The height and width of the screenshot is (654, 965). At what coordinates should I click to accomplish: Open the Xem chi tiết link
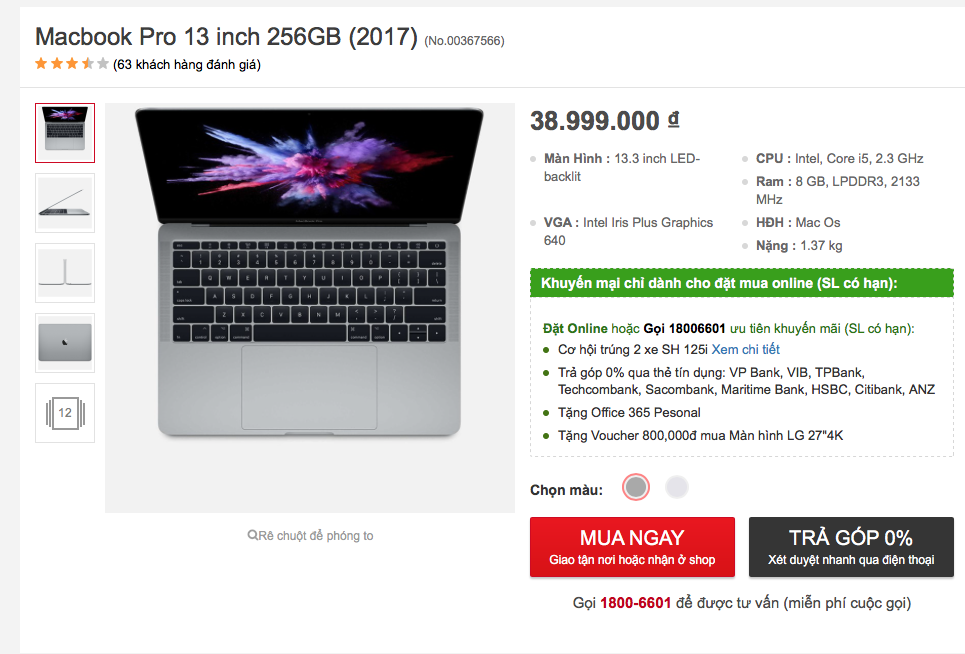point(745,349)
